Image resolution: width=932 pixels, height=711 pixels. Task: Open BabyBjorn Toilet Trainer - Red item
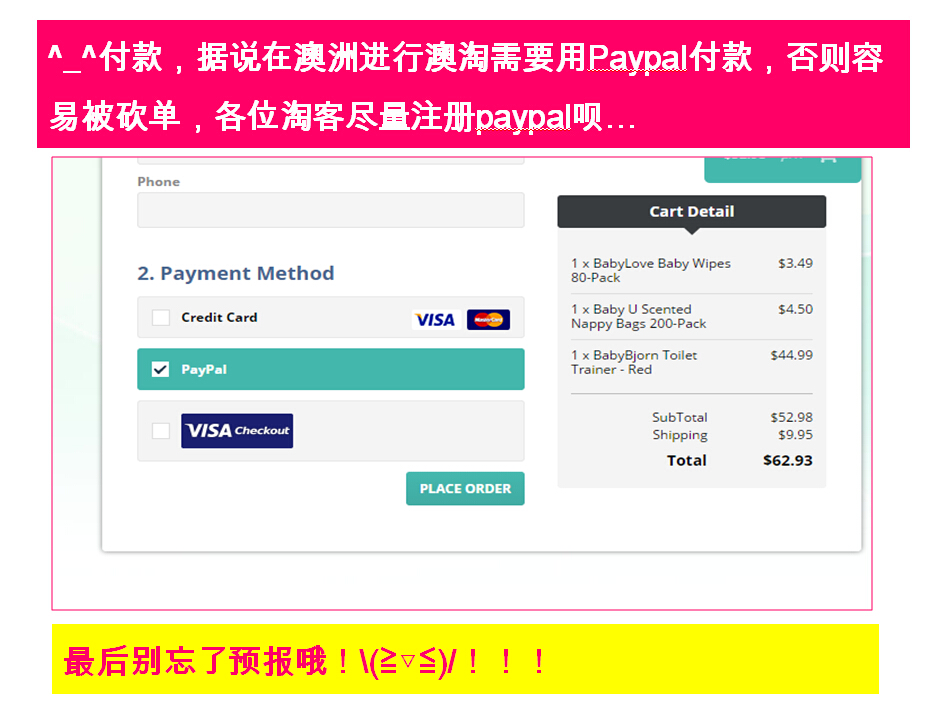click(634, 362)
